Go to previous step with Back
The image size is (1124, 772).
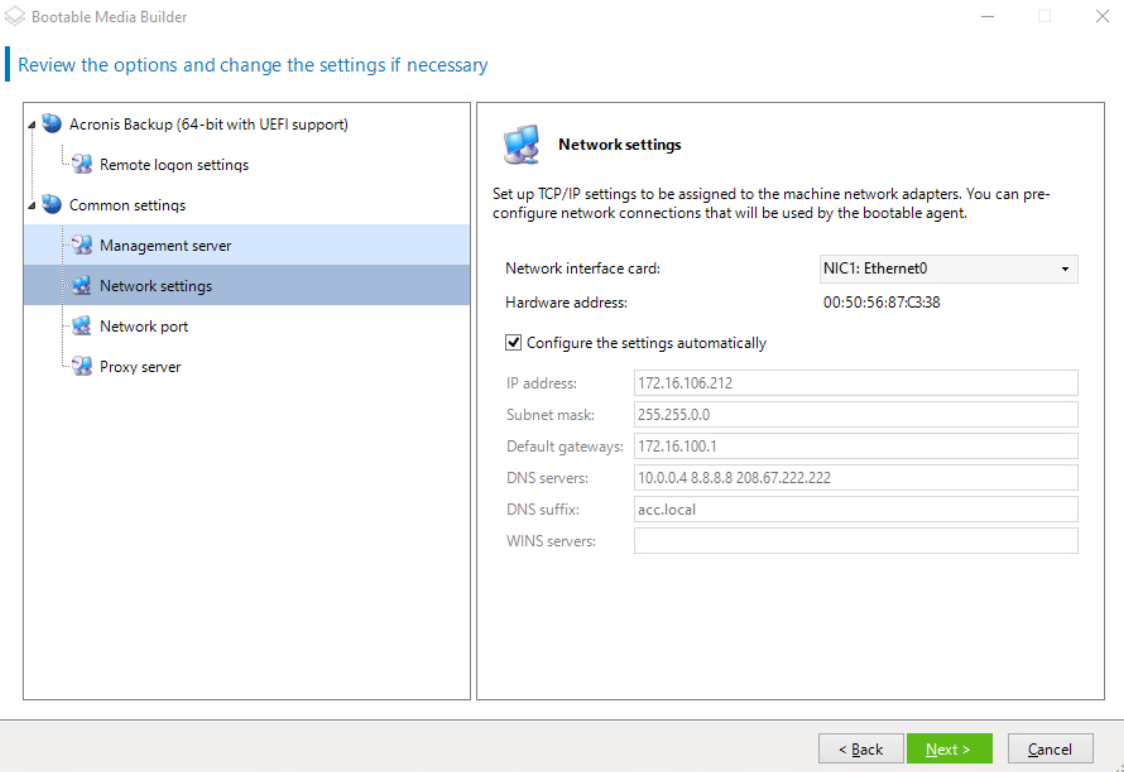click(x=861, y=749)
